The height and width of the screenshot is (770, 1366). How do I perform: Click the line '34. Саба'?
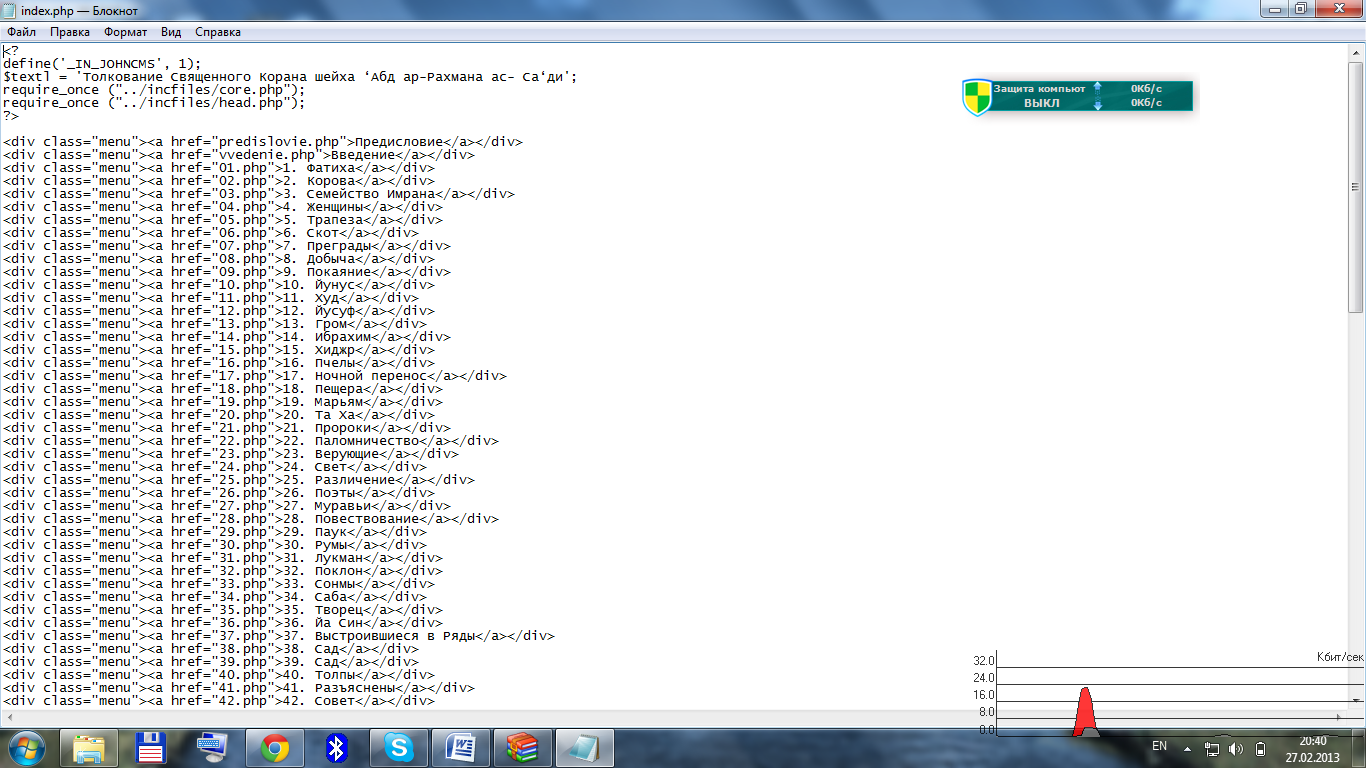pos(215,597)
